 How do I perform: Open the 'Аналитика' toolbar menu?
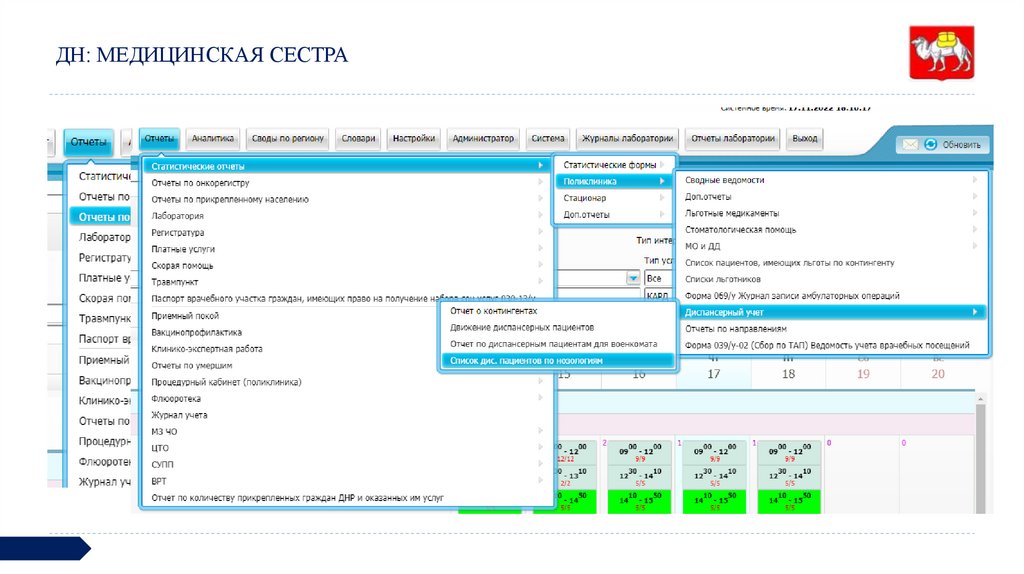pyautogui.click(x=212, y=139)
